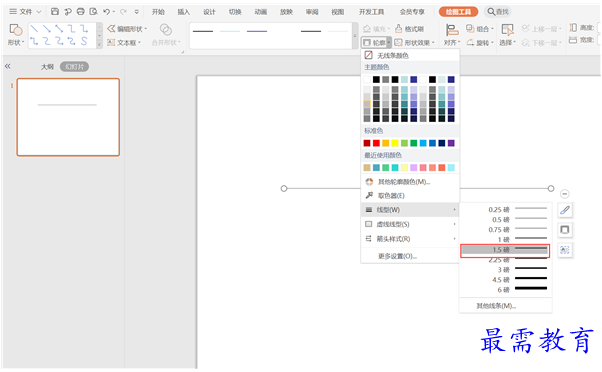Viewport: 602px width, 372px height.
Task: Expand 编辑形状 edit shape dropdown
Action: point(146,29)
